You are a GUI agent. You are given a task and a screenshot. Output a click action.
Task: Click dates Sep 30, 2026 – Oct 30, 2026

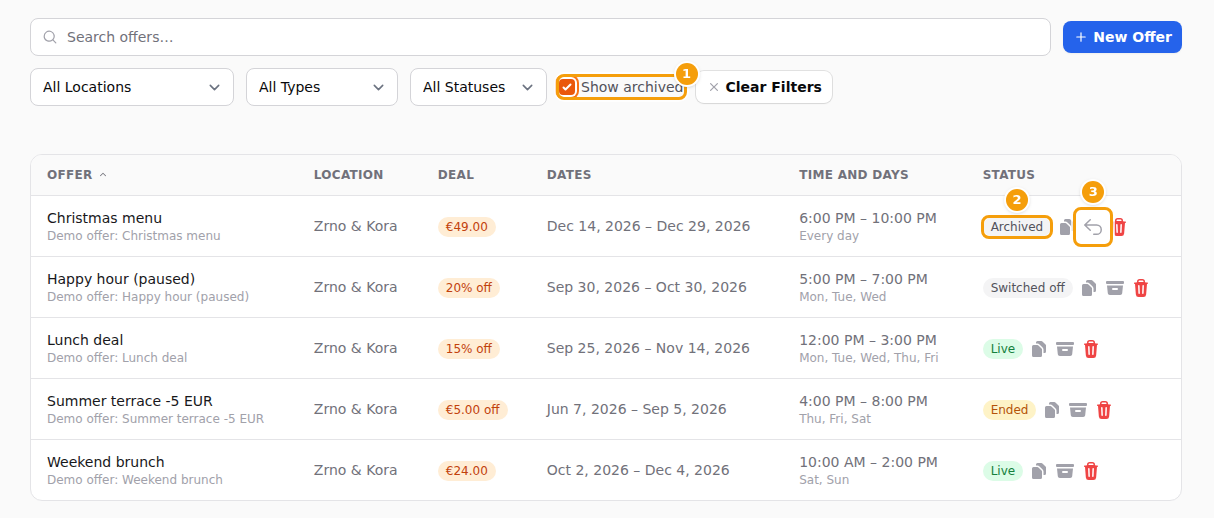(x=647, y=288)
